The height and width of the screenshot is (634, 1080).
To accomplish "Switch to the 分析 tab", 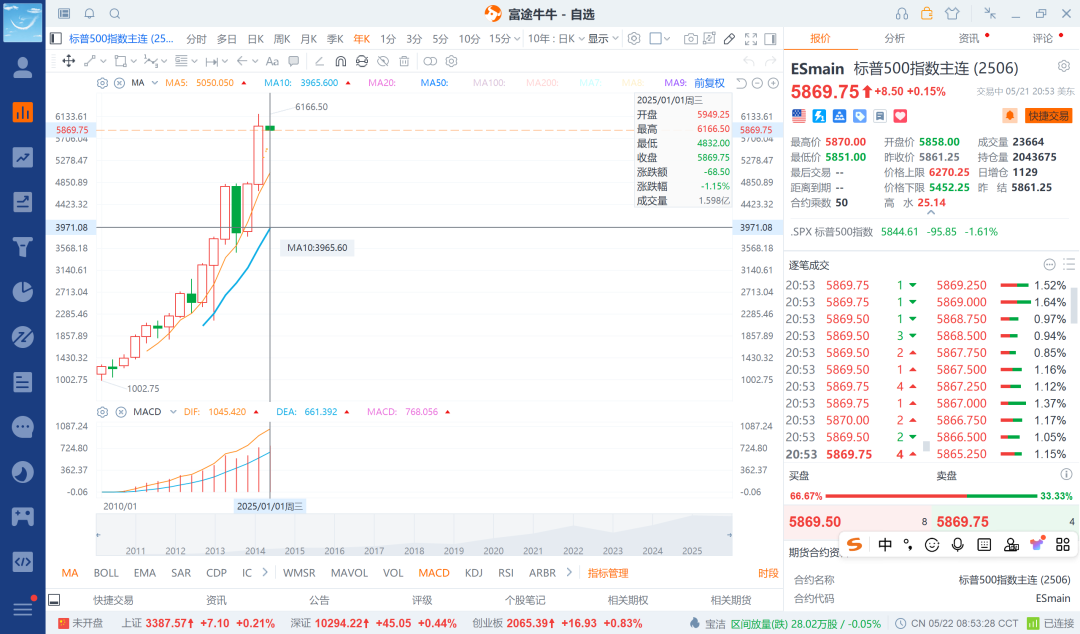I will tap(895, 39).
